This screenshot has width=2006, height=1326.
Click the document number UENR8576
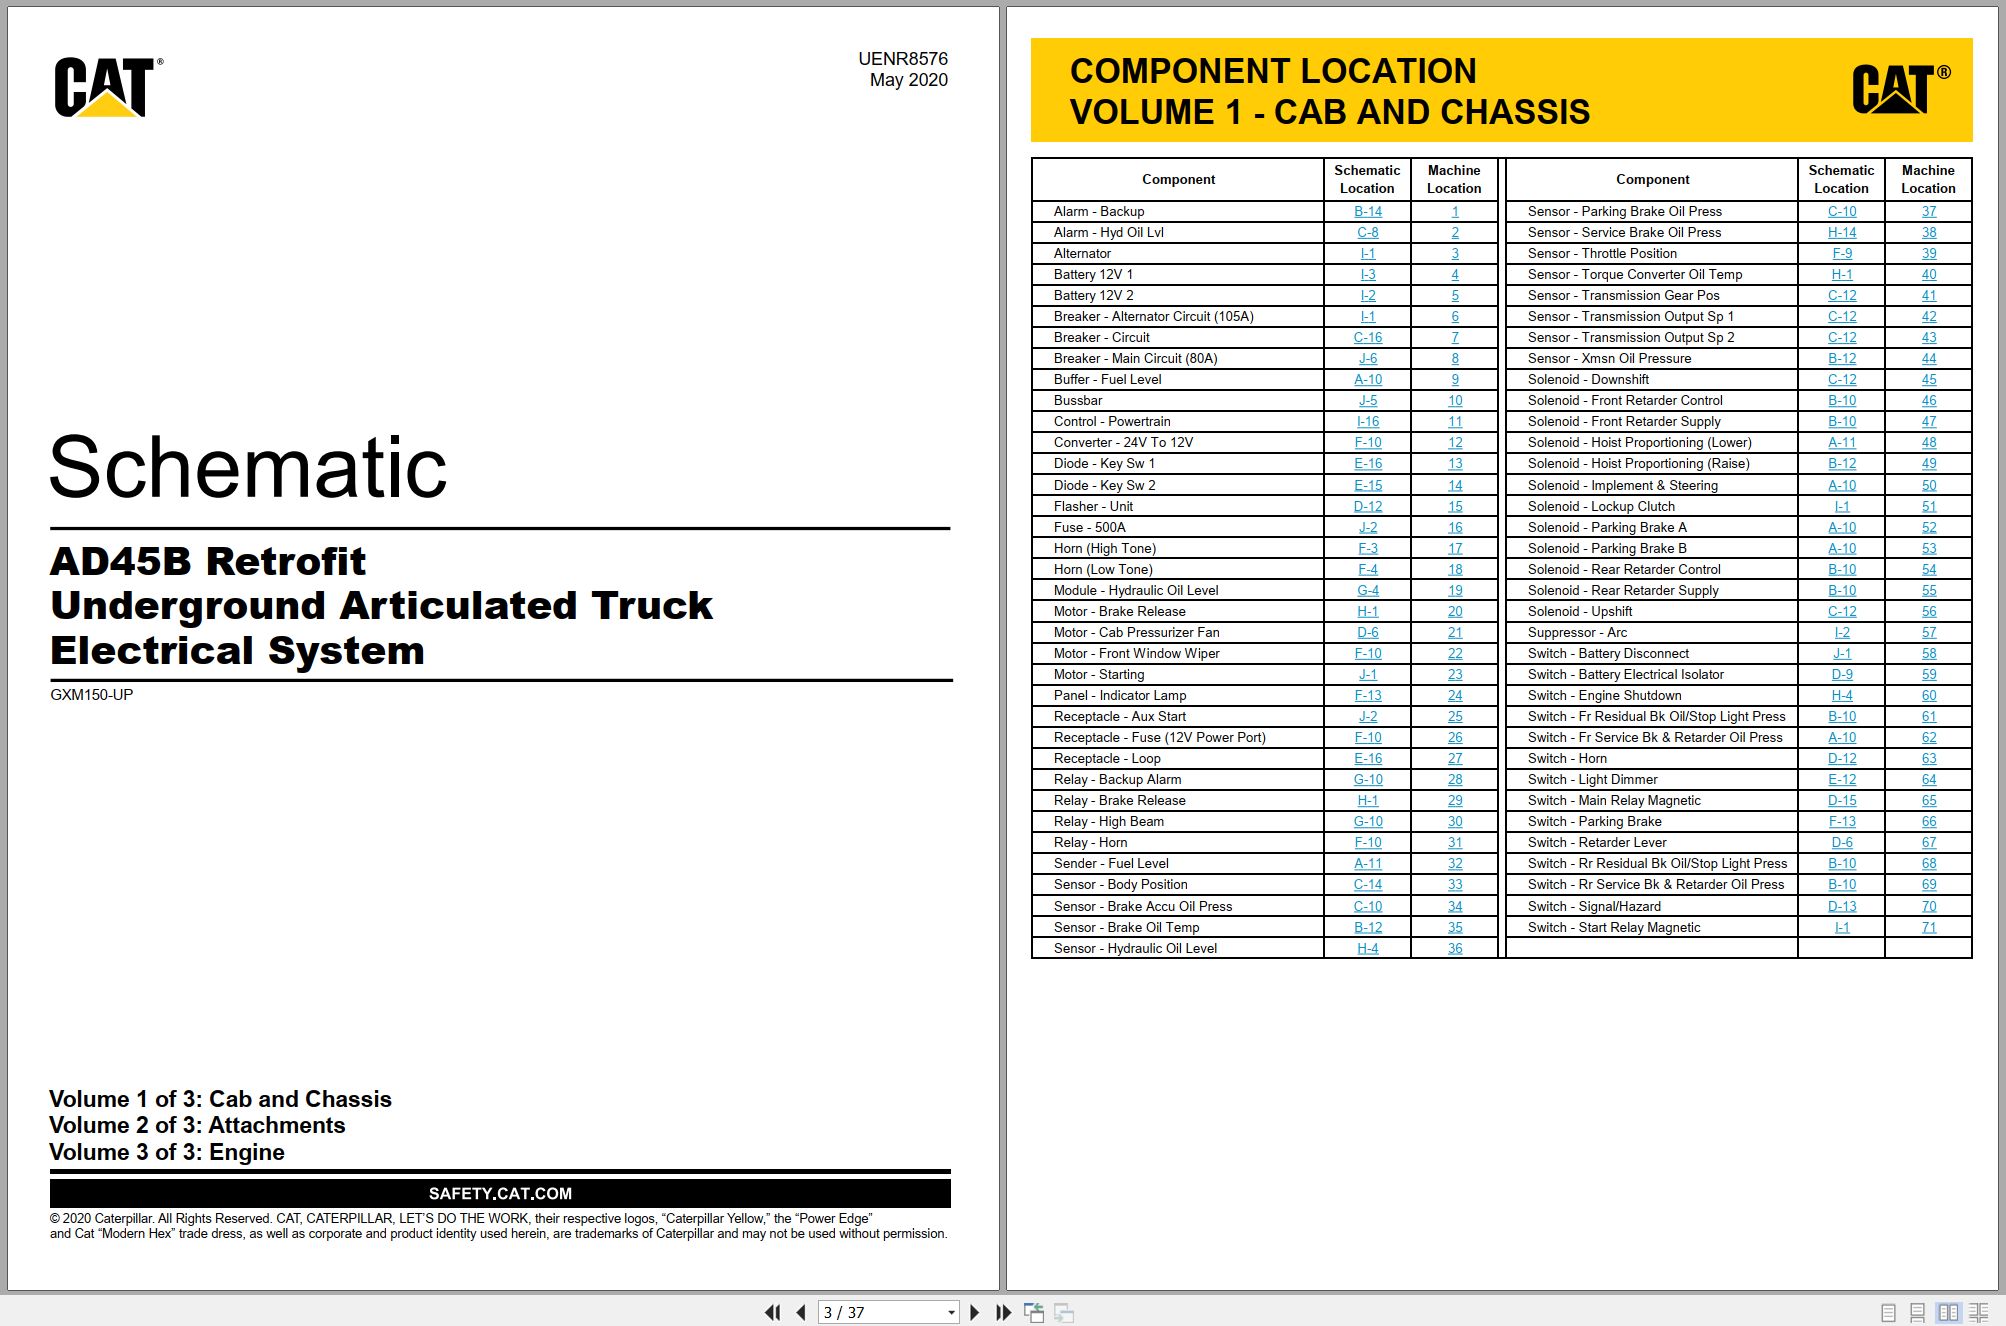pyautogui.click(x=902, y=59)
